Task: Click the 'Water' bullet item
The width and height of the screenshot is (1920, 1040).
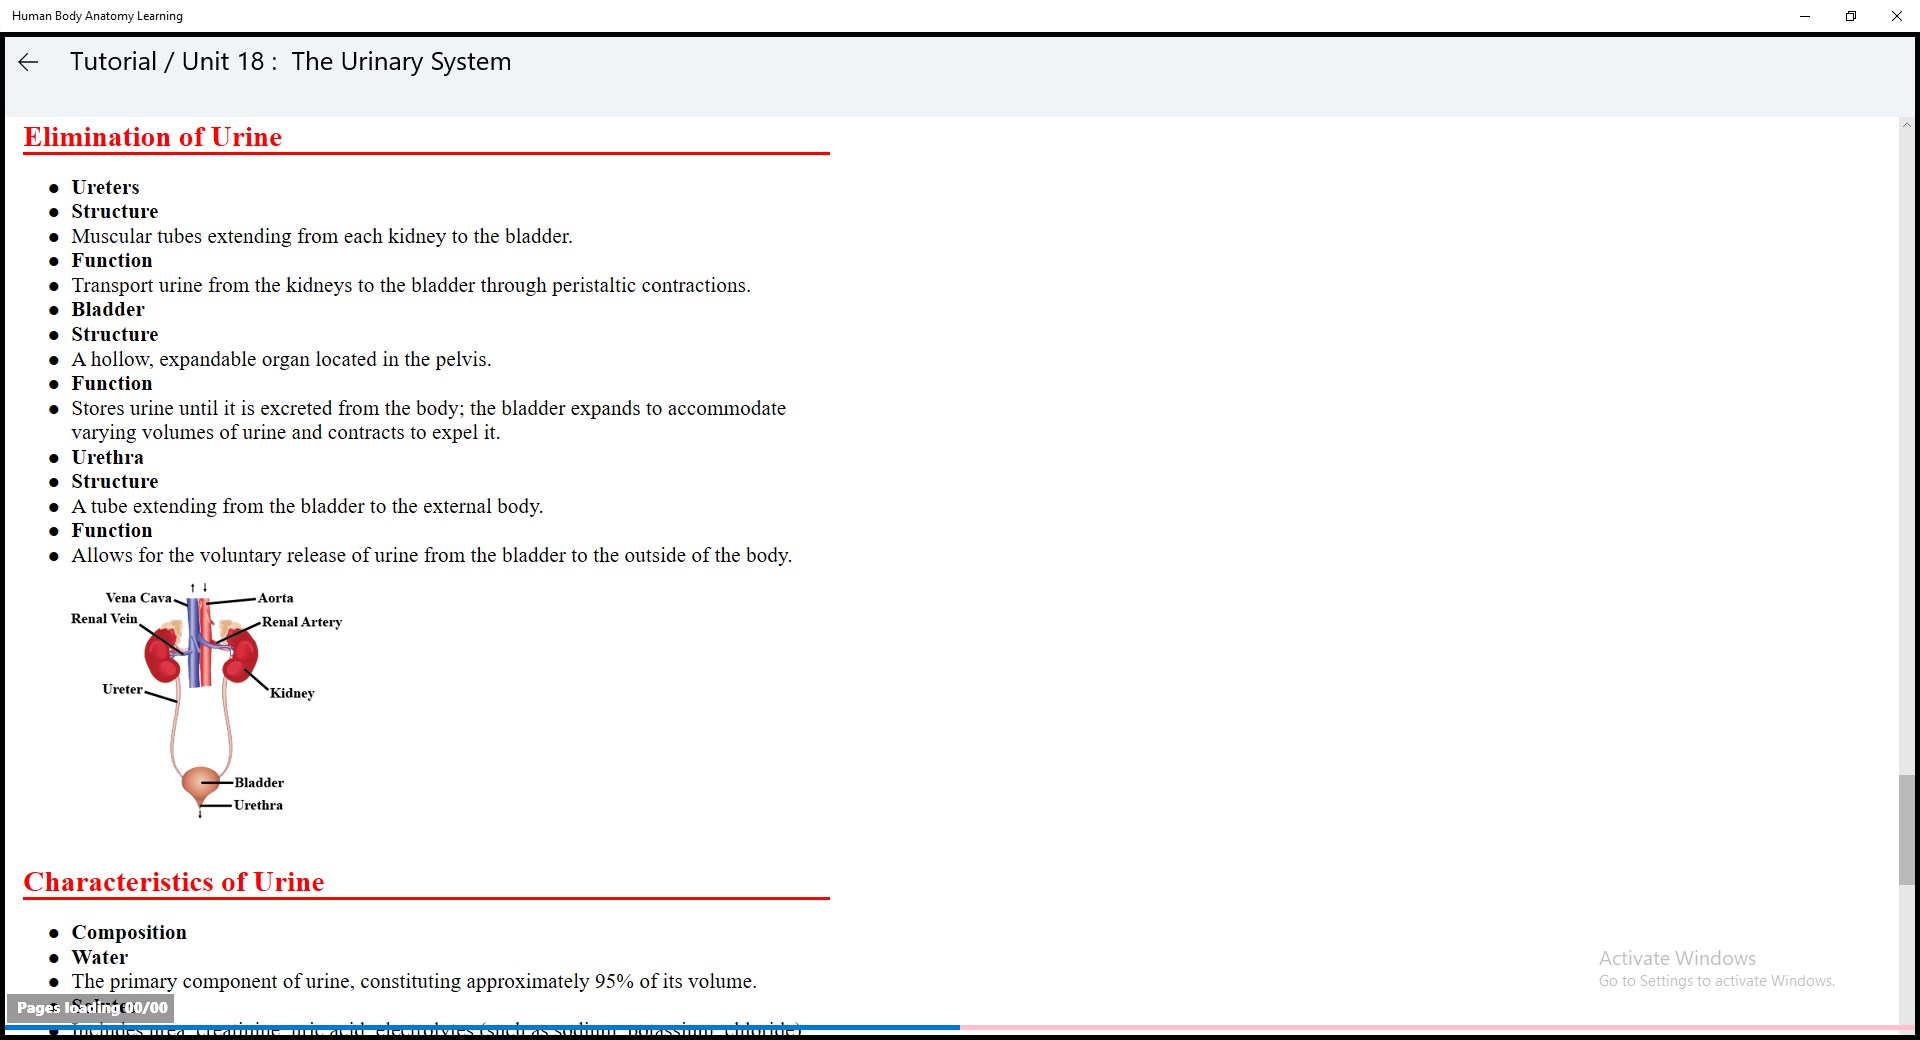Action: pyautogui.click(x=100, y=957)
